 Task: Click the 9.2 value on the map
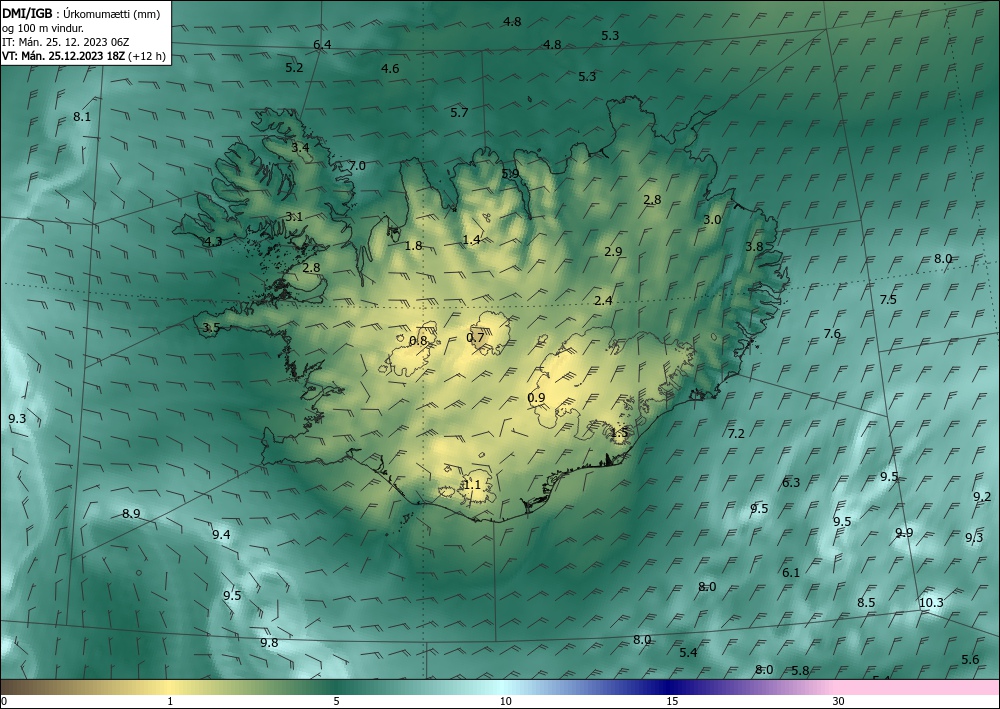point(982,497)
